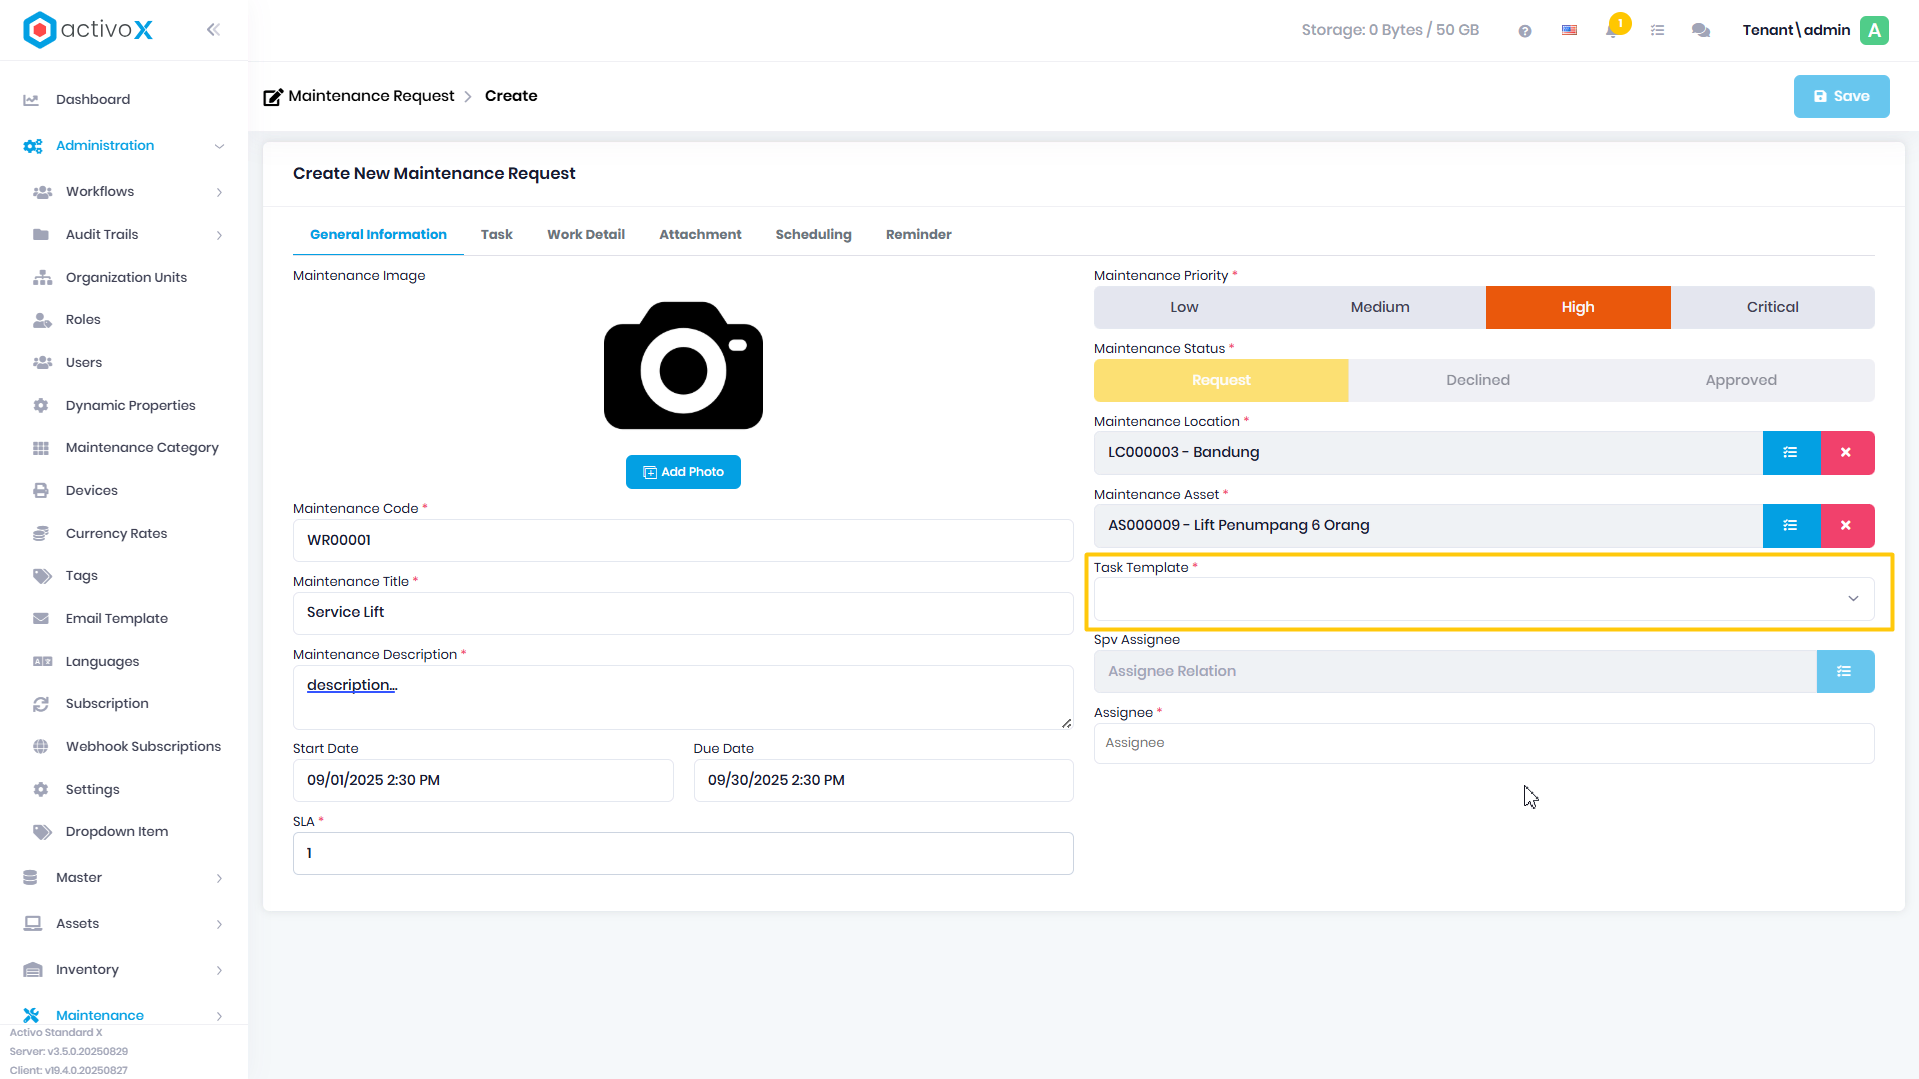Set status to Approved

coord(1741,381)
